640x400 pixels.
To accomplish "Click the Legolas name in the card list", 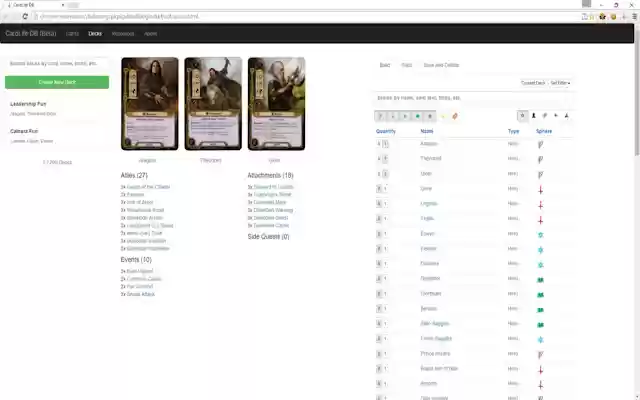I will pyautogui.click(x=429, y=204).
